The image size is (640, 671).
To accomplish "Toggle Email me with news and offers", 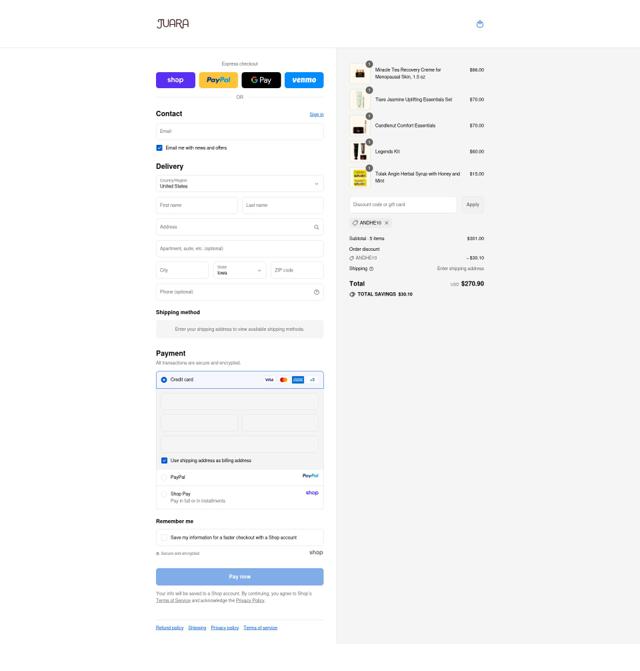I will coord(159,148).
